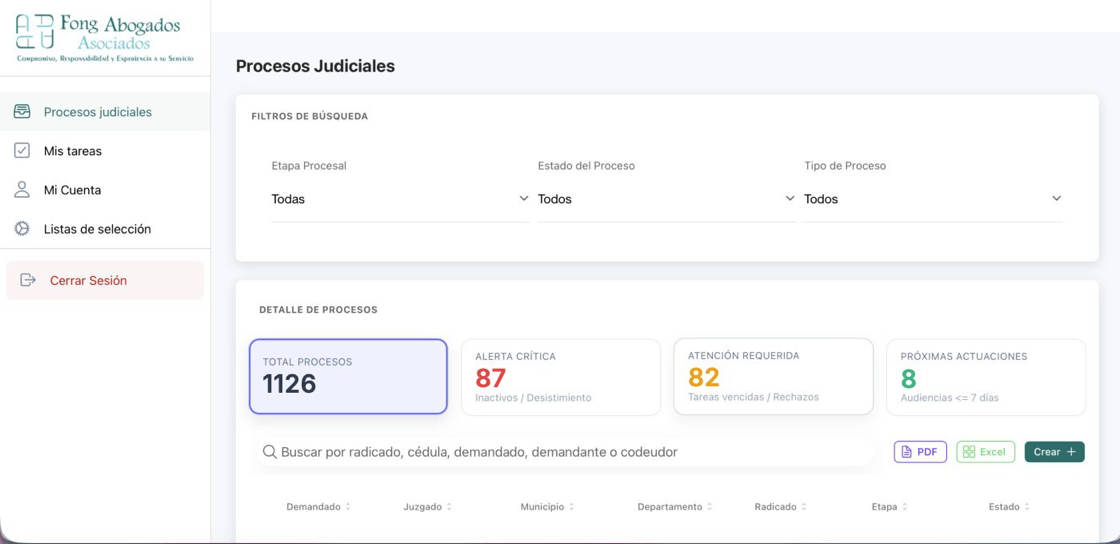Click the Inactivos / Desistimiento subtitle
Viewport: 1120px width, 544px height.
point(534,398)
